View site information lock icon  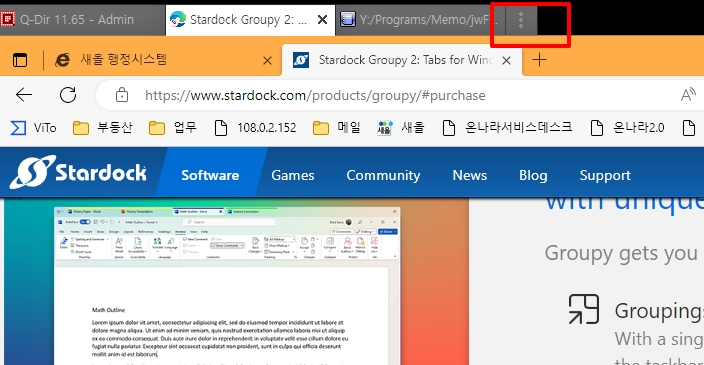(x=122, y=95)
